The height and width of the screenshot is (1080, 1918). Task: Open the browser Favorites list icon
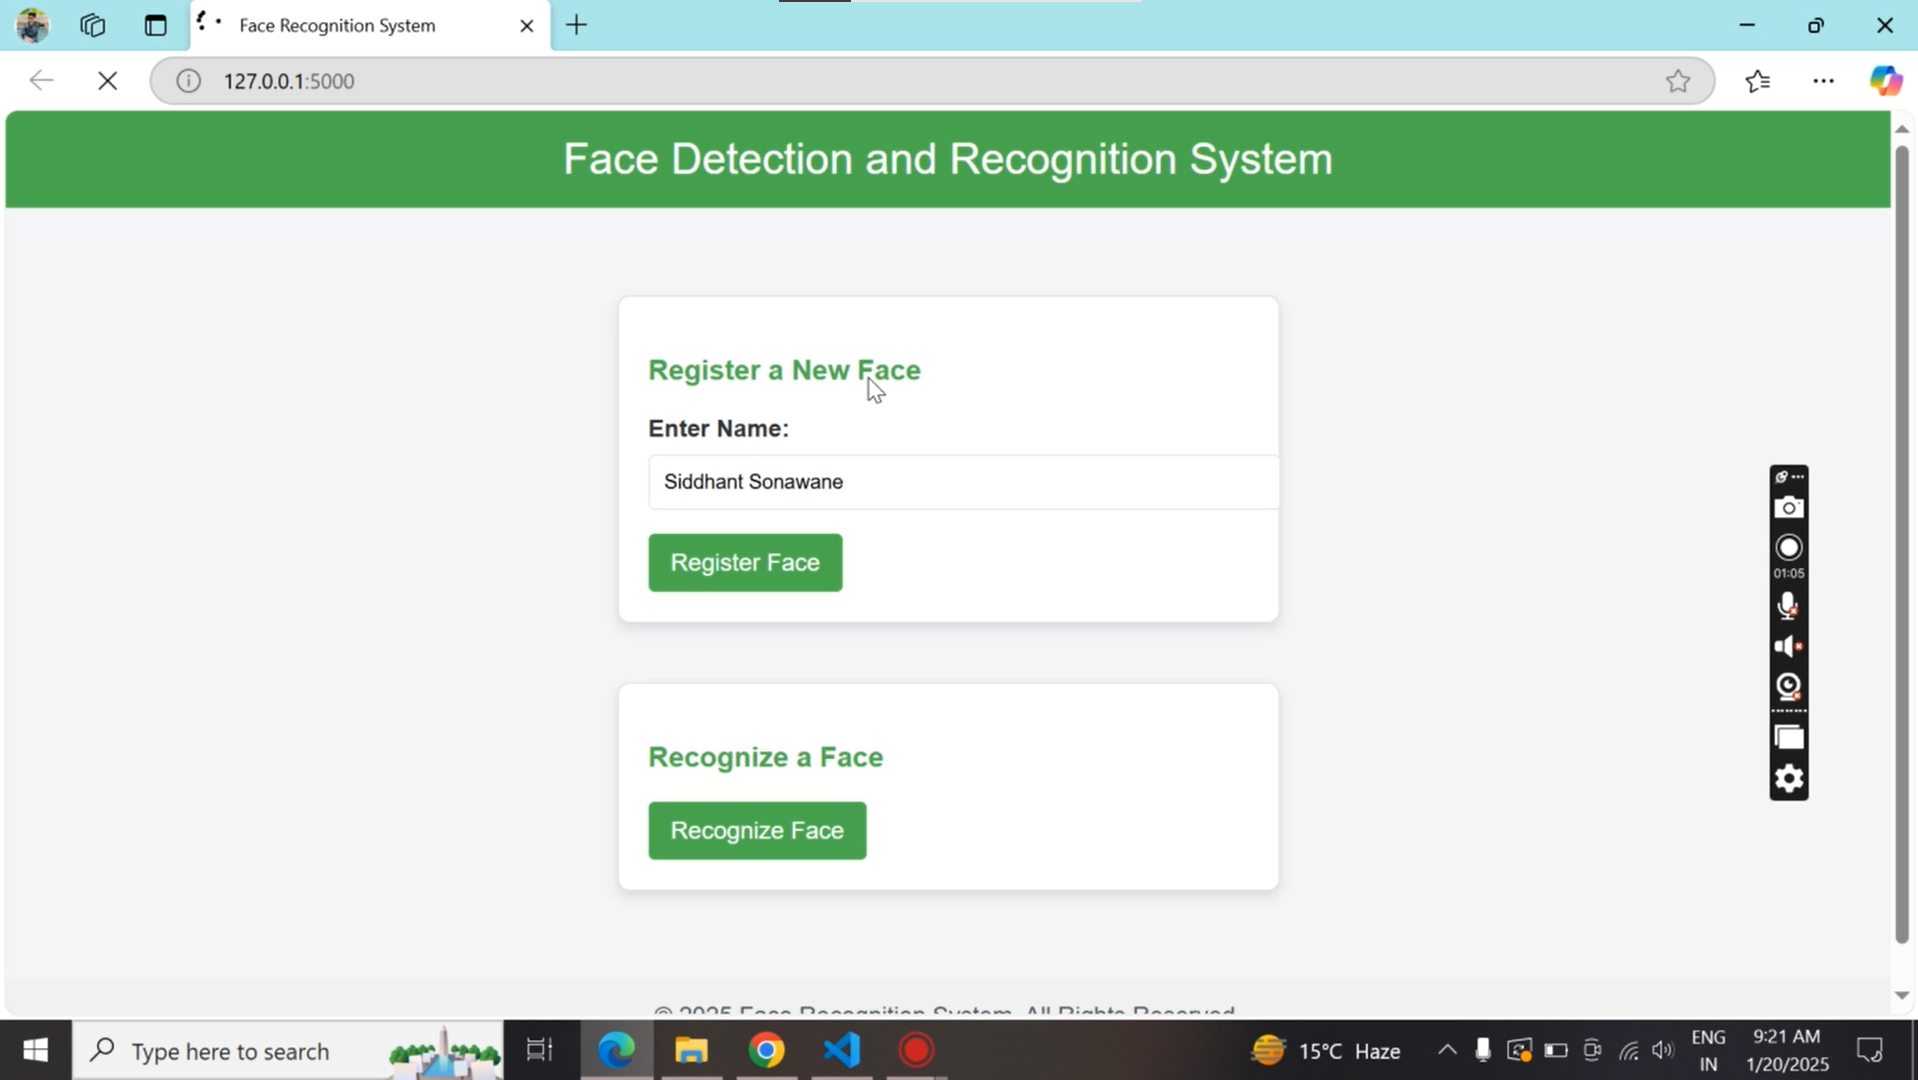[1757, 81]
